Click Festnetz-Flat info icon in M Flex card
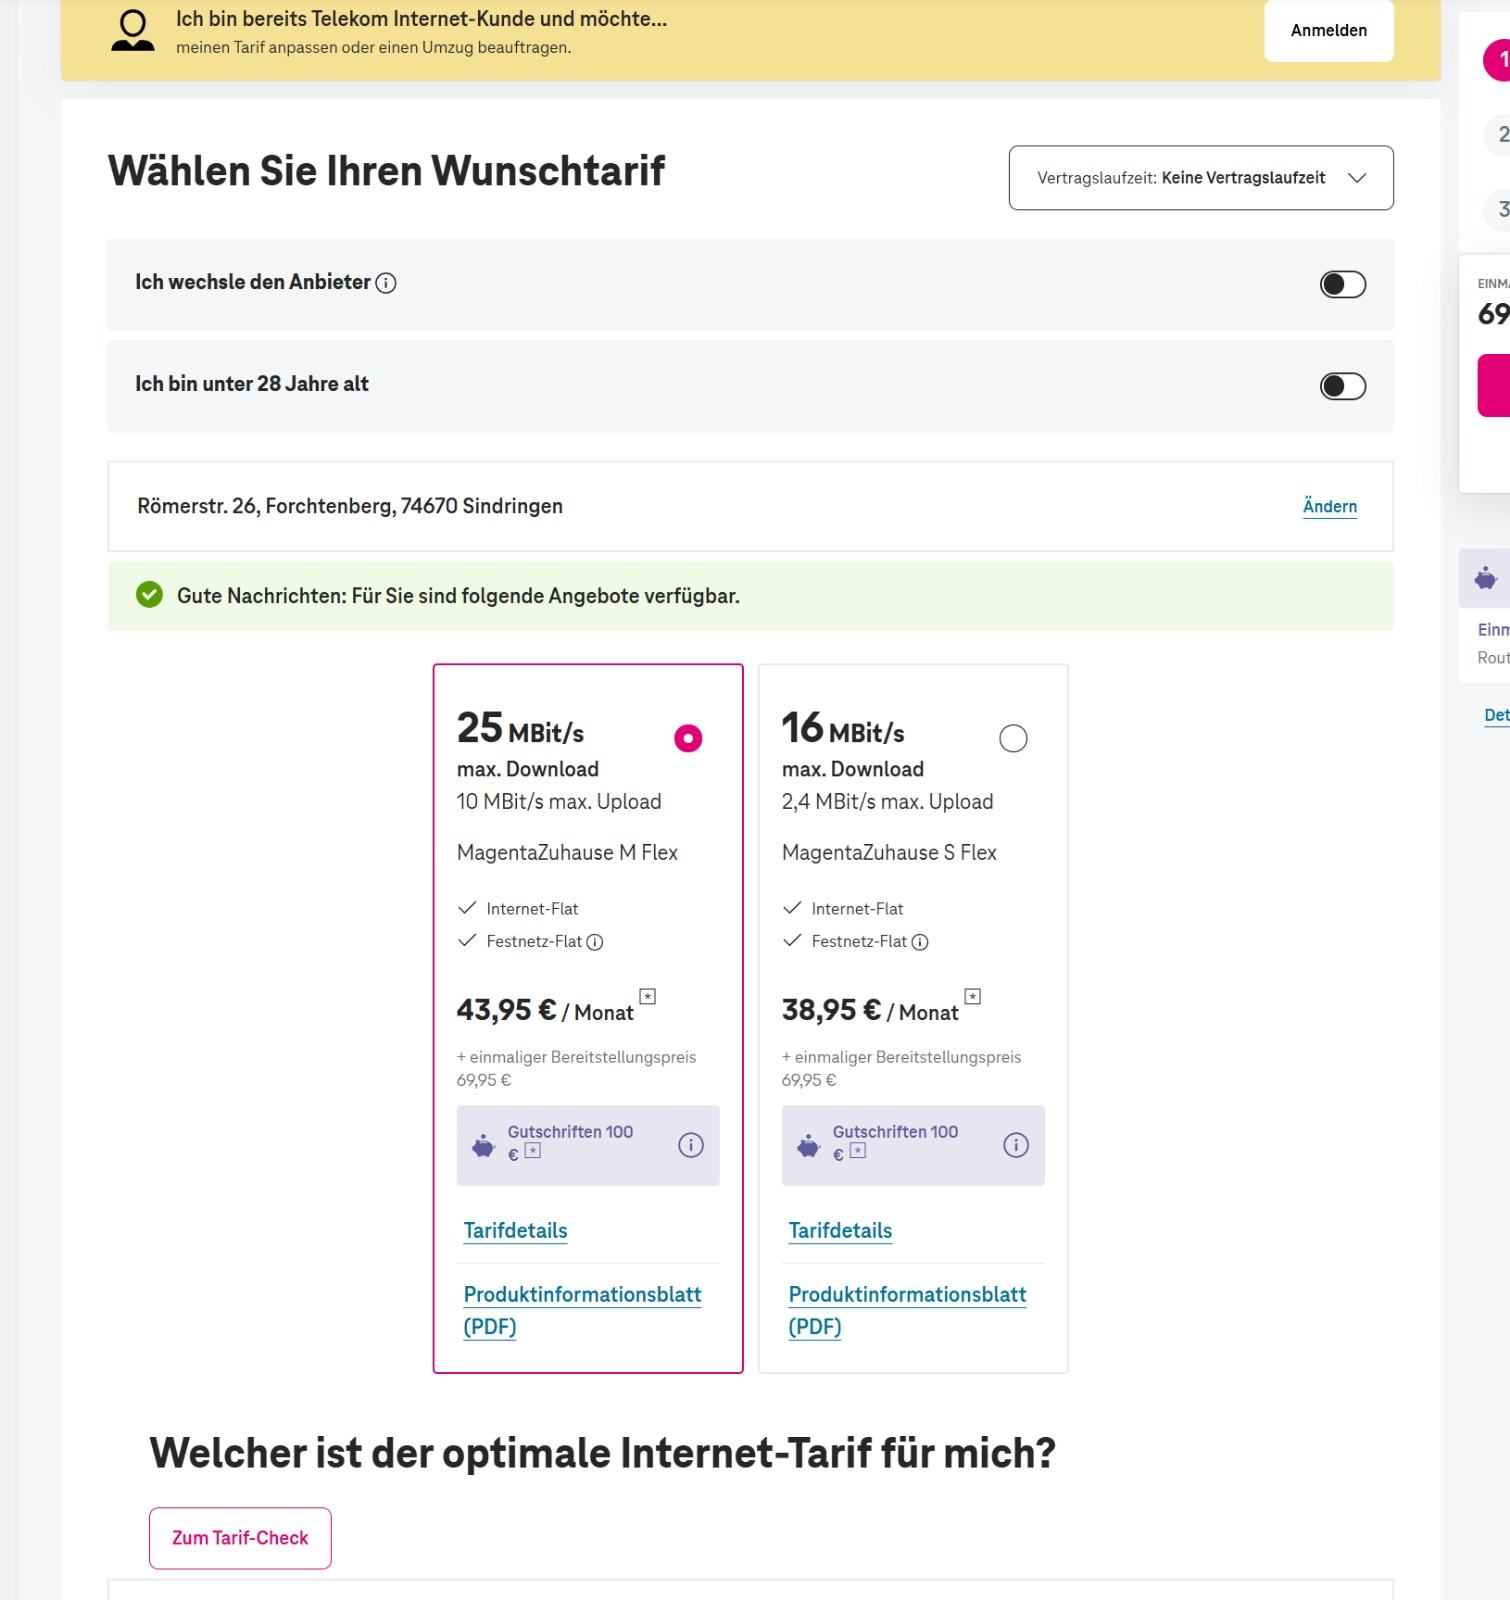This screenshot has width=1510, height=1600. (x=595, y=942)
